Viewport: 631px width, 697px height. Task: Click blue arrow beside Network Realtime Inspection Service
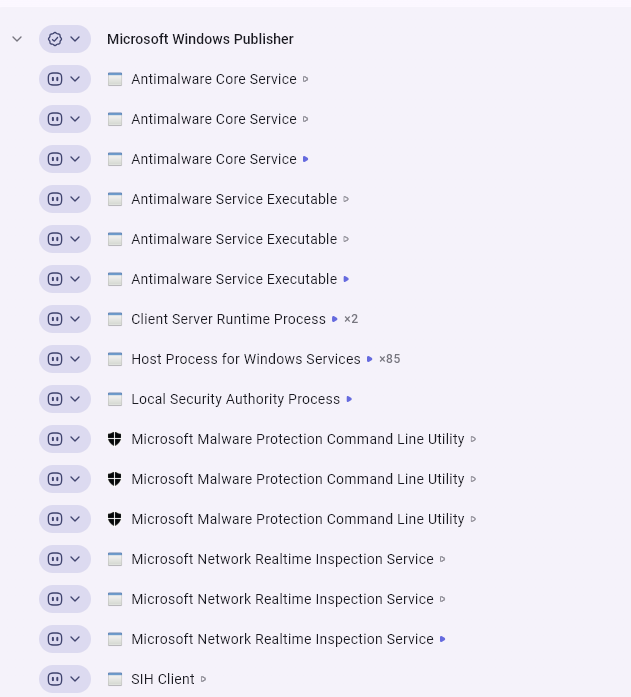pyautogui.click(x=443, y=639)
